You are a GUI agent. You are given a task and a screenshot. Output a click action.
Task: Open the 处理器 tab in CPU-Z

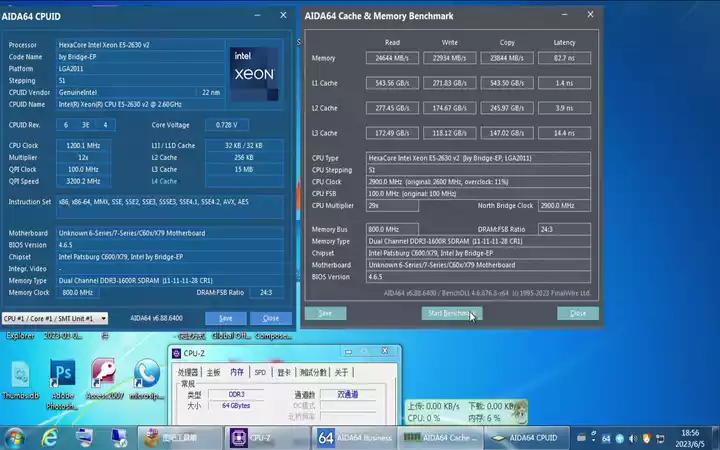tap(188, 372)
